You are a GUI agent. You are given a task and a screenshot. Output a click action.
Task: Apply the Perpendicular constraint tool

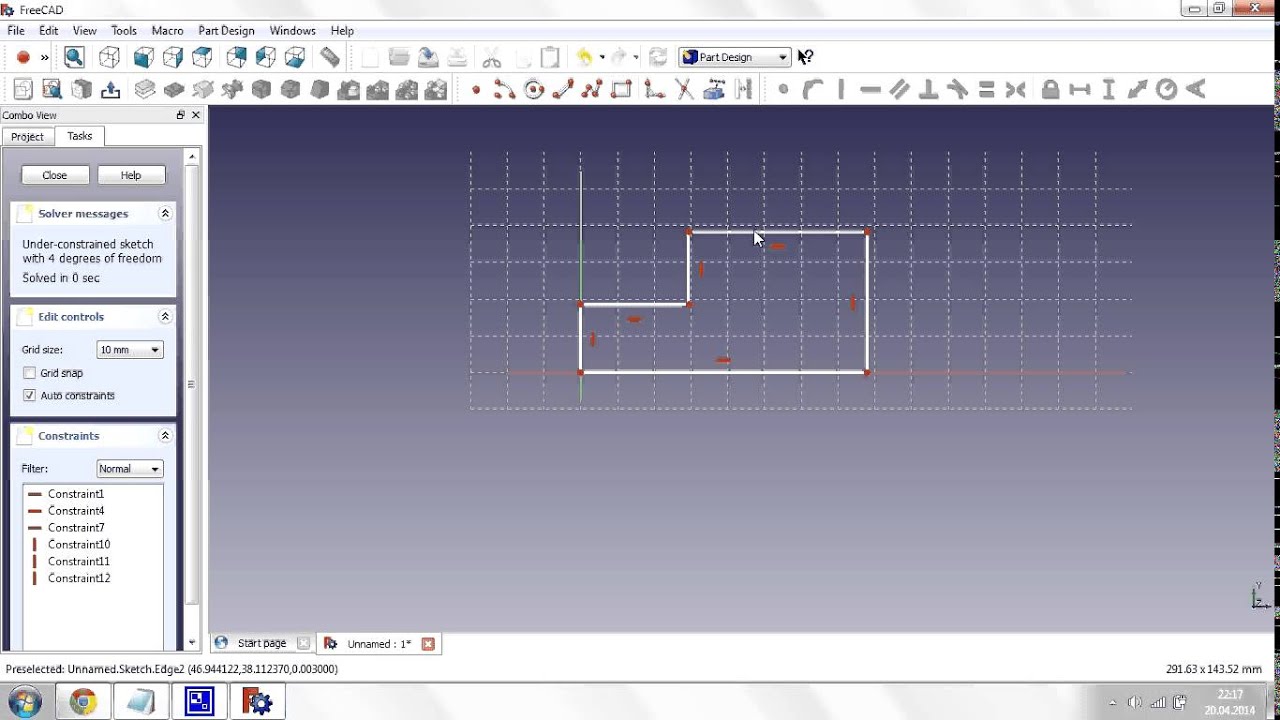(928, 90)
